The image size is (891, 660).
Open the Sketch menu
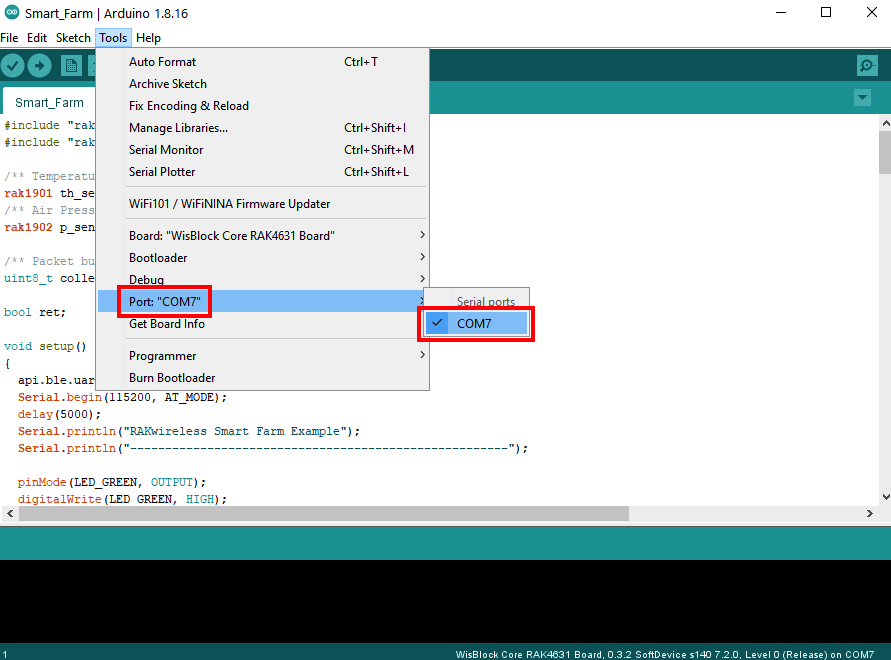73,38
